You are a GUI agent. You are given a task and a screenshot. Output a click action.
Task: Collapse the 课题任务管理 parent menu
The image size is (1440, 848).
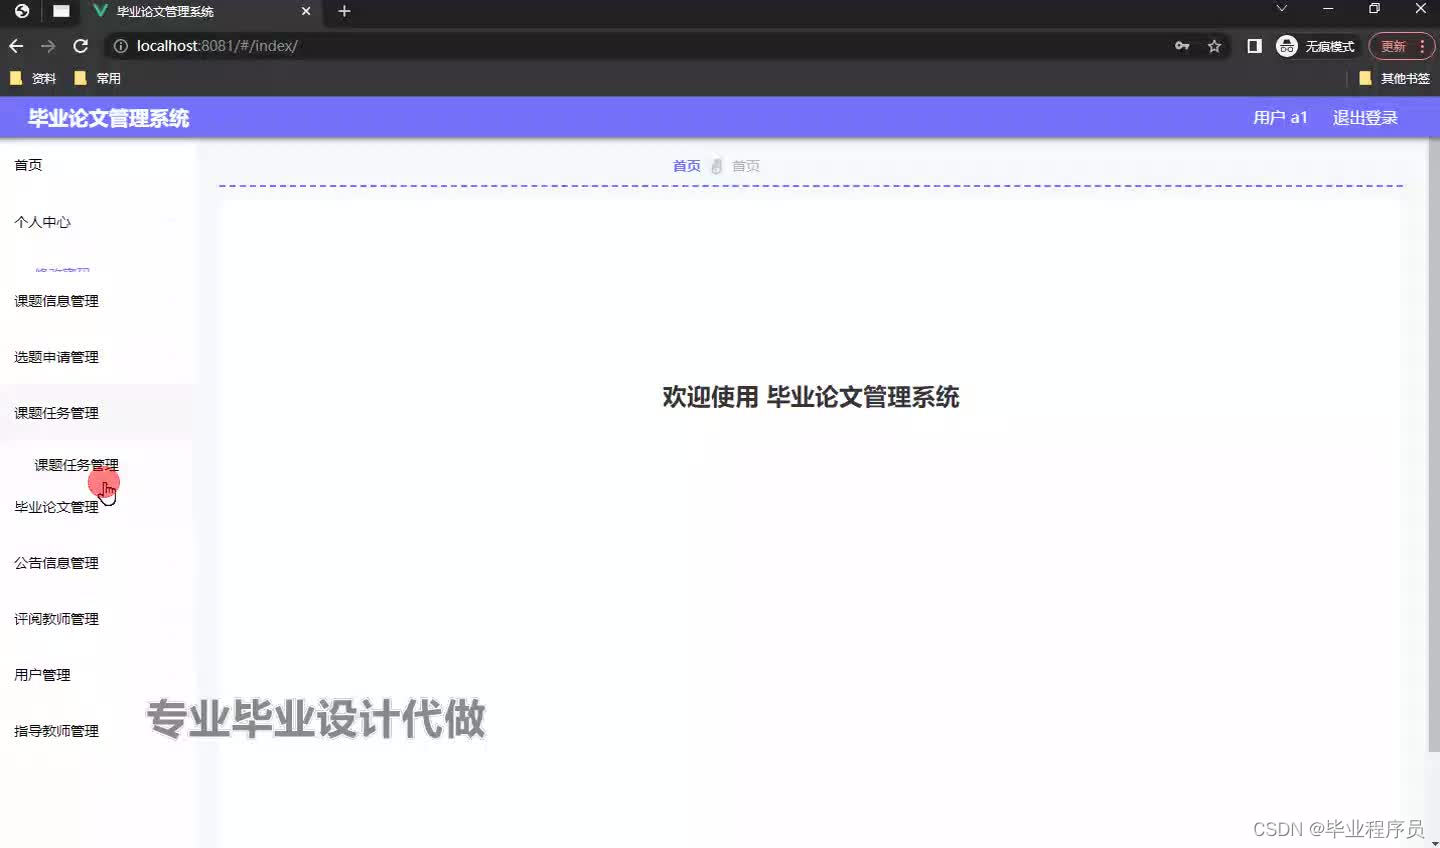point(97,413)
